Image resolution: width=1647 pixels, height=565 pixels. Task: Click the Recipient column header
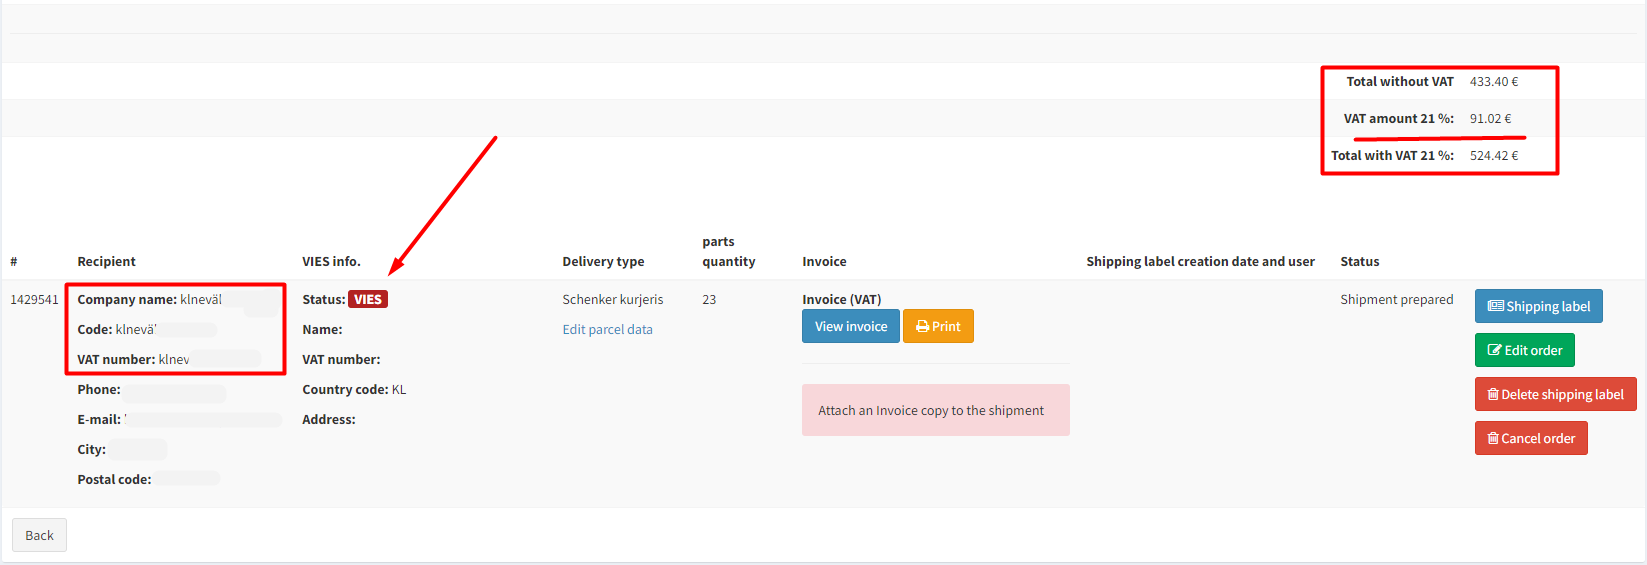coord(106,262)
